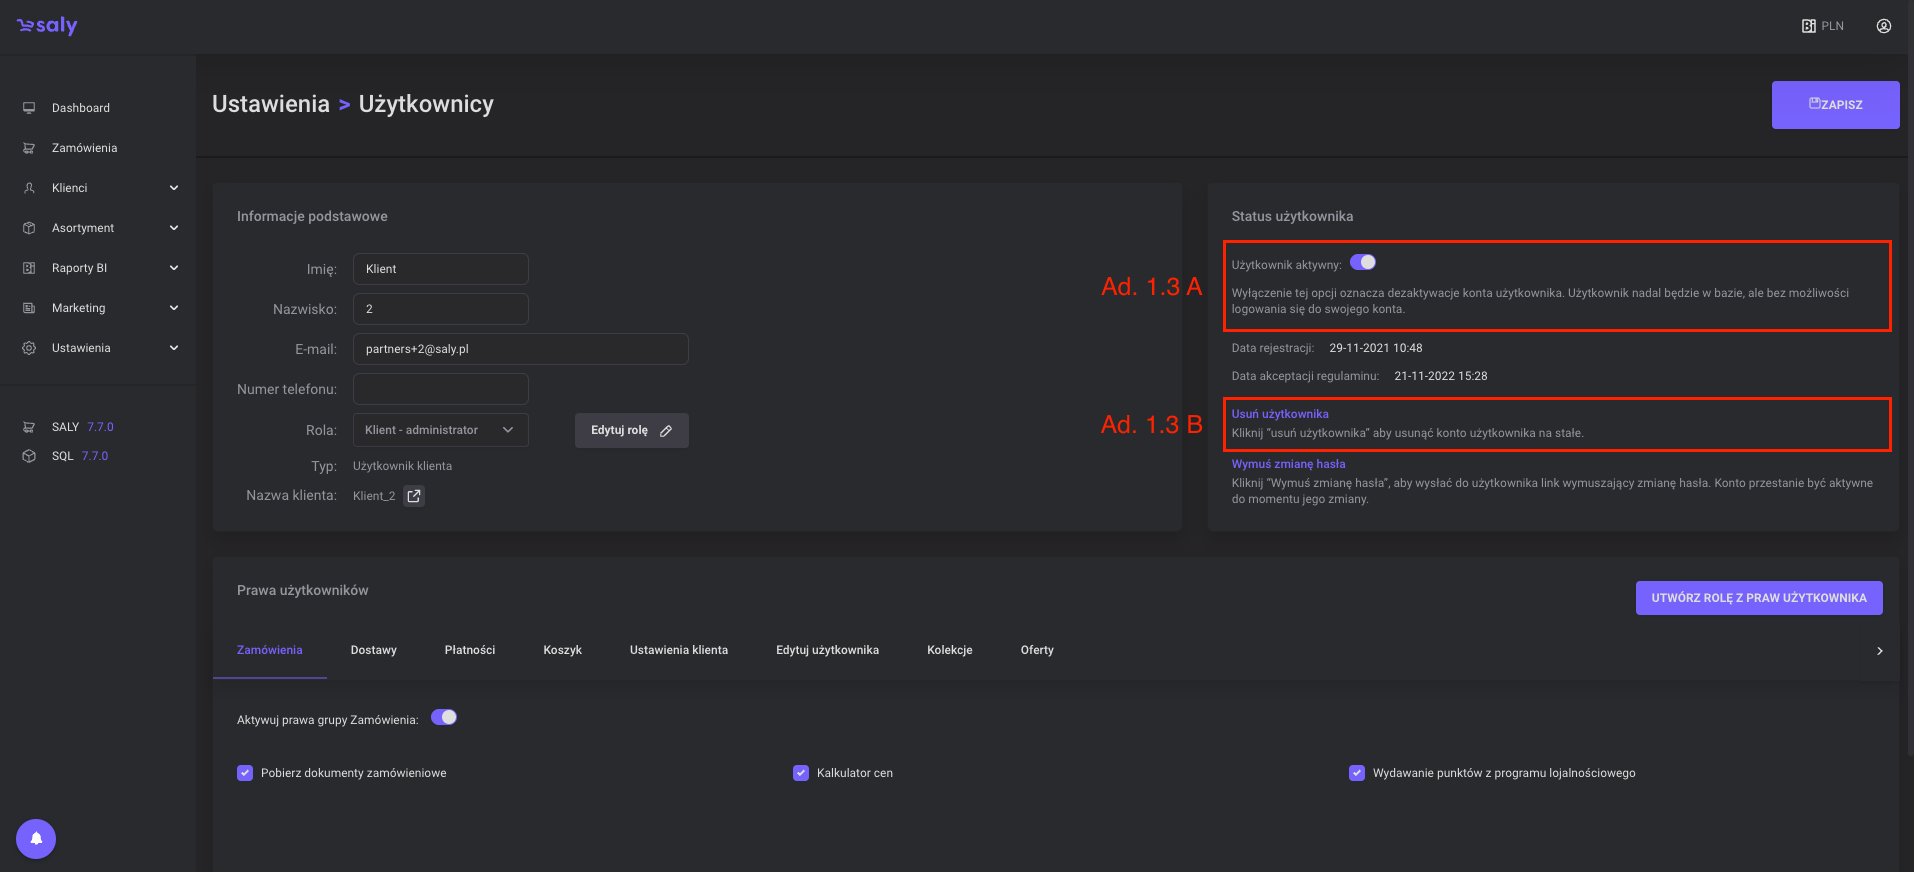Screen dimensions: 1914x872
Task: Switch to the Płatności tab
Action: click(x=469, y=650)
